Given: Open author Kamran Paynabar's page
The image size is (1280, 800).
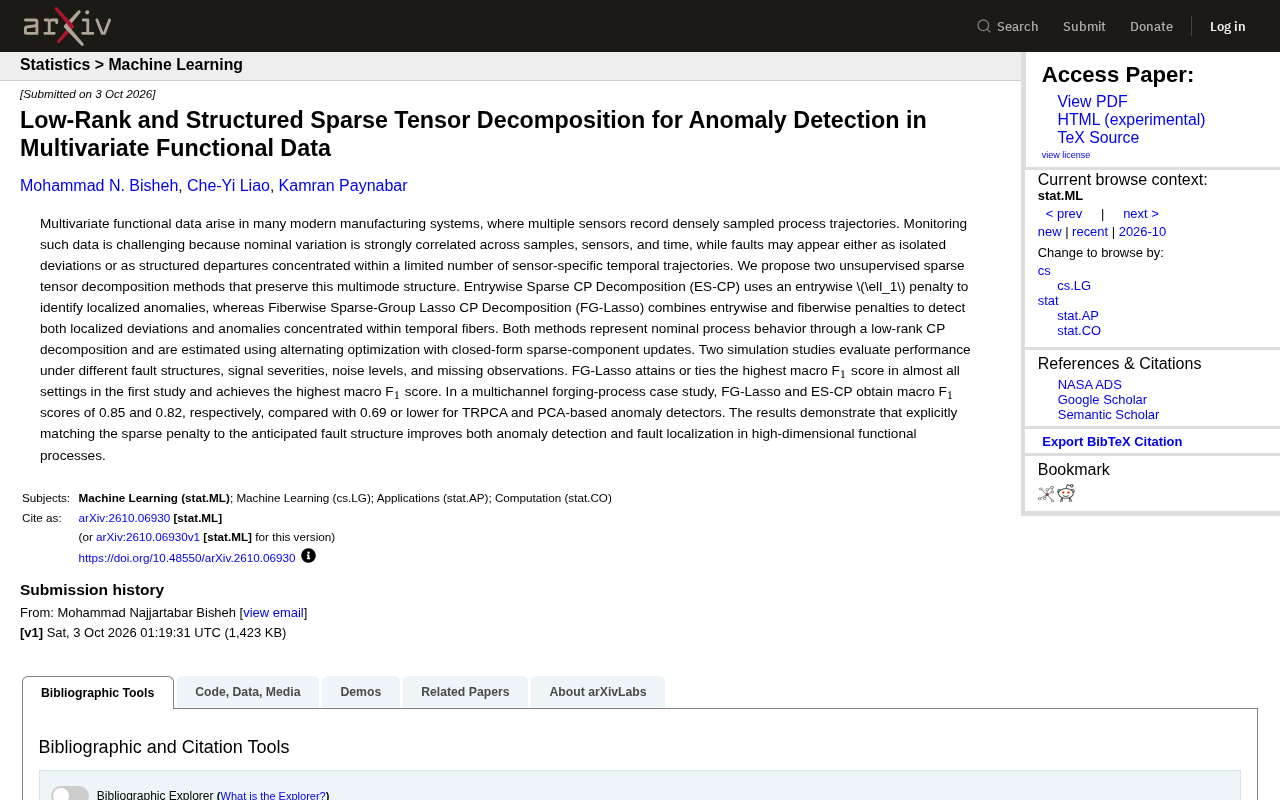Looking at the screenshot, I should 343,186.
